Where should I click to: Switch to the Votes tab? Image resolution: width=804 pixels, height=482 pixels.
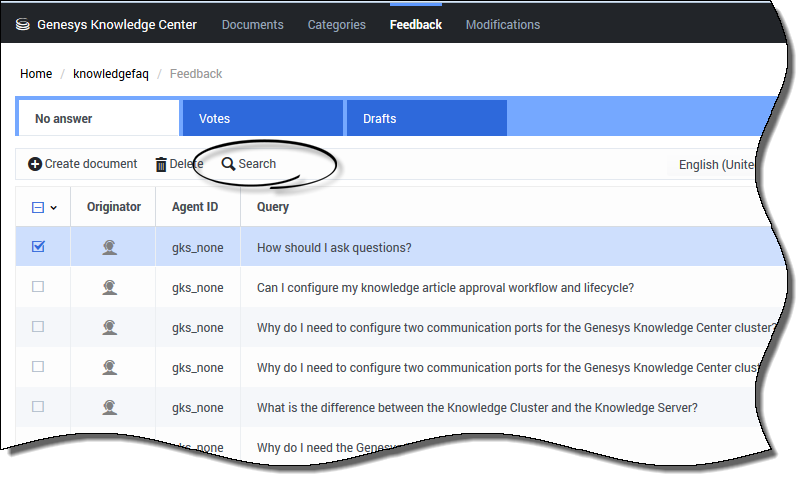coord(214,119)
